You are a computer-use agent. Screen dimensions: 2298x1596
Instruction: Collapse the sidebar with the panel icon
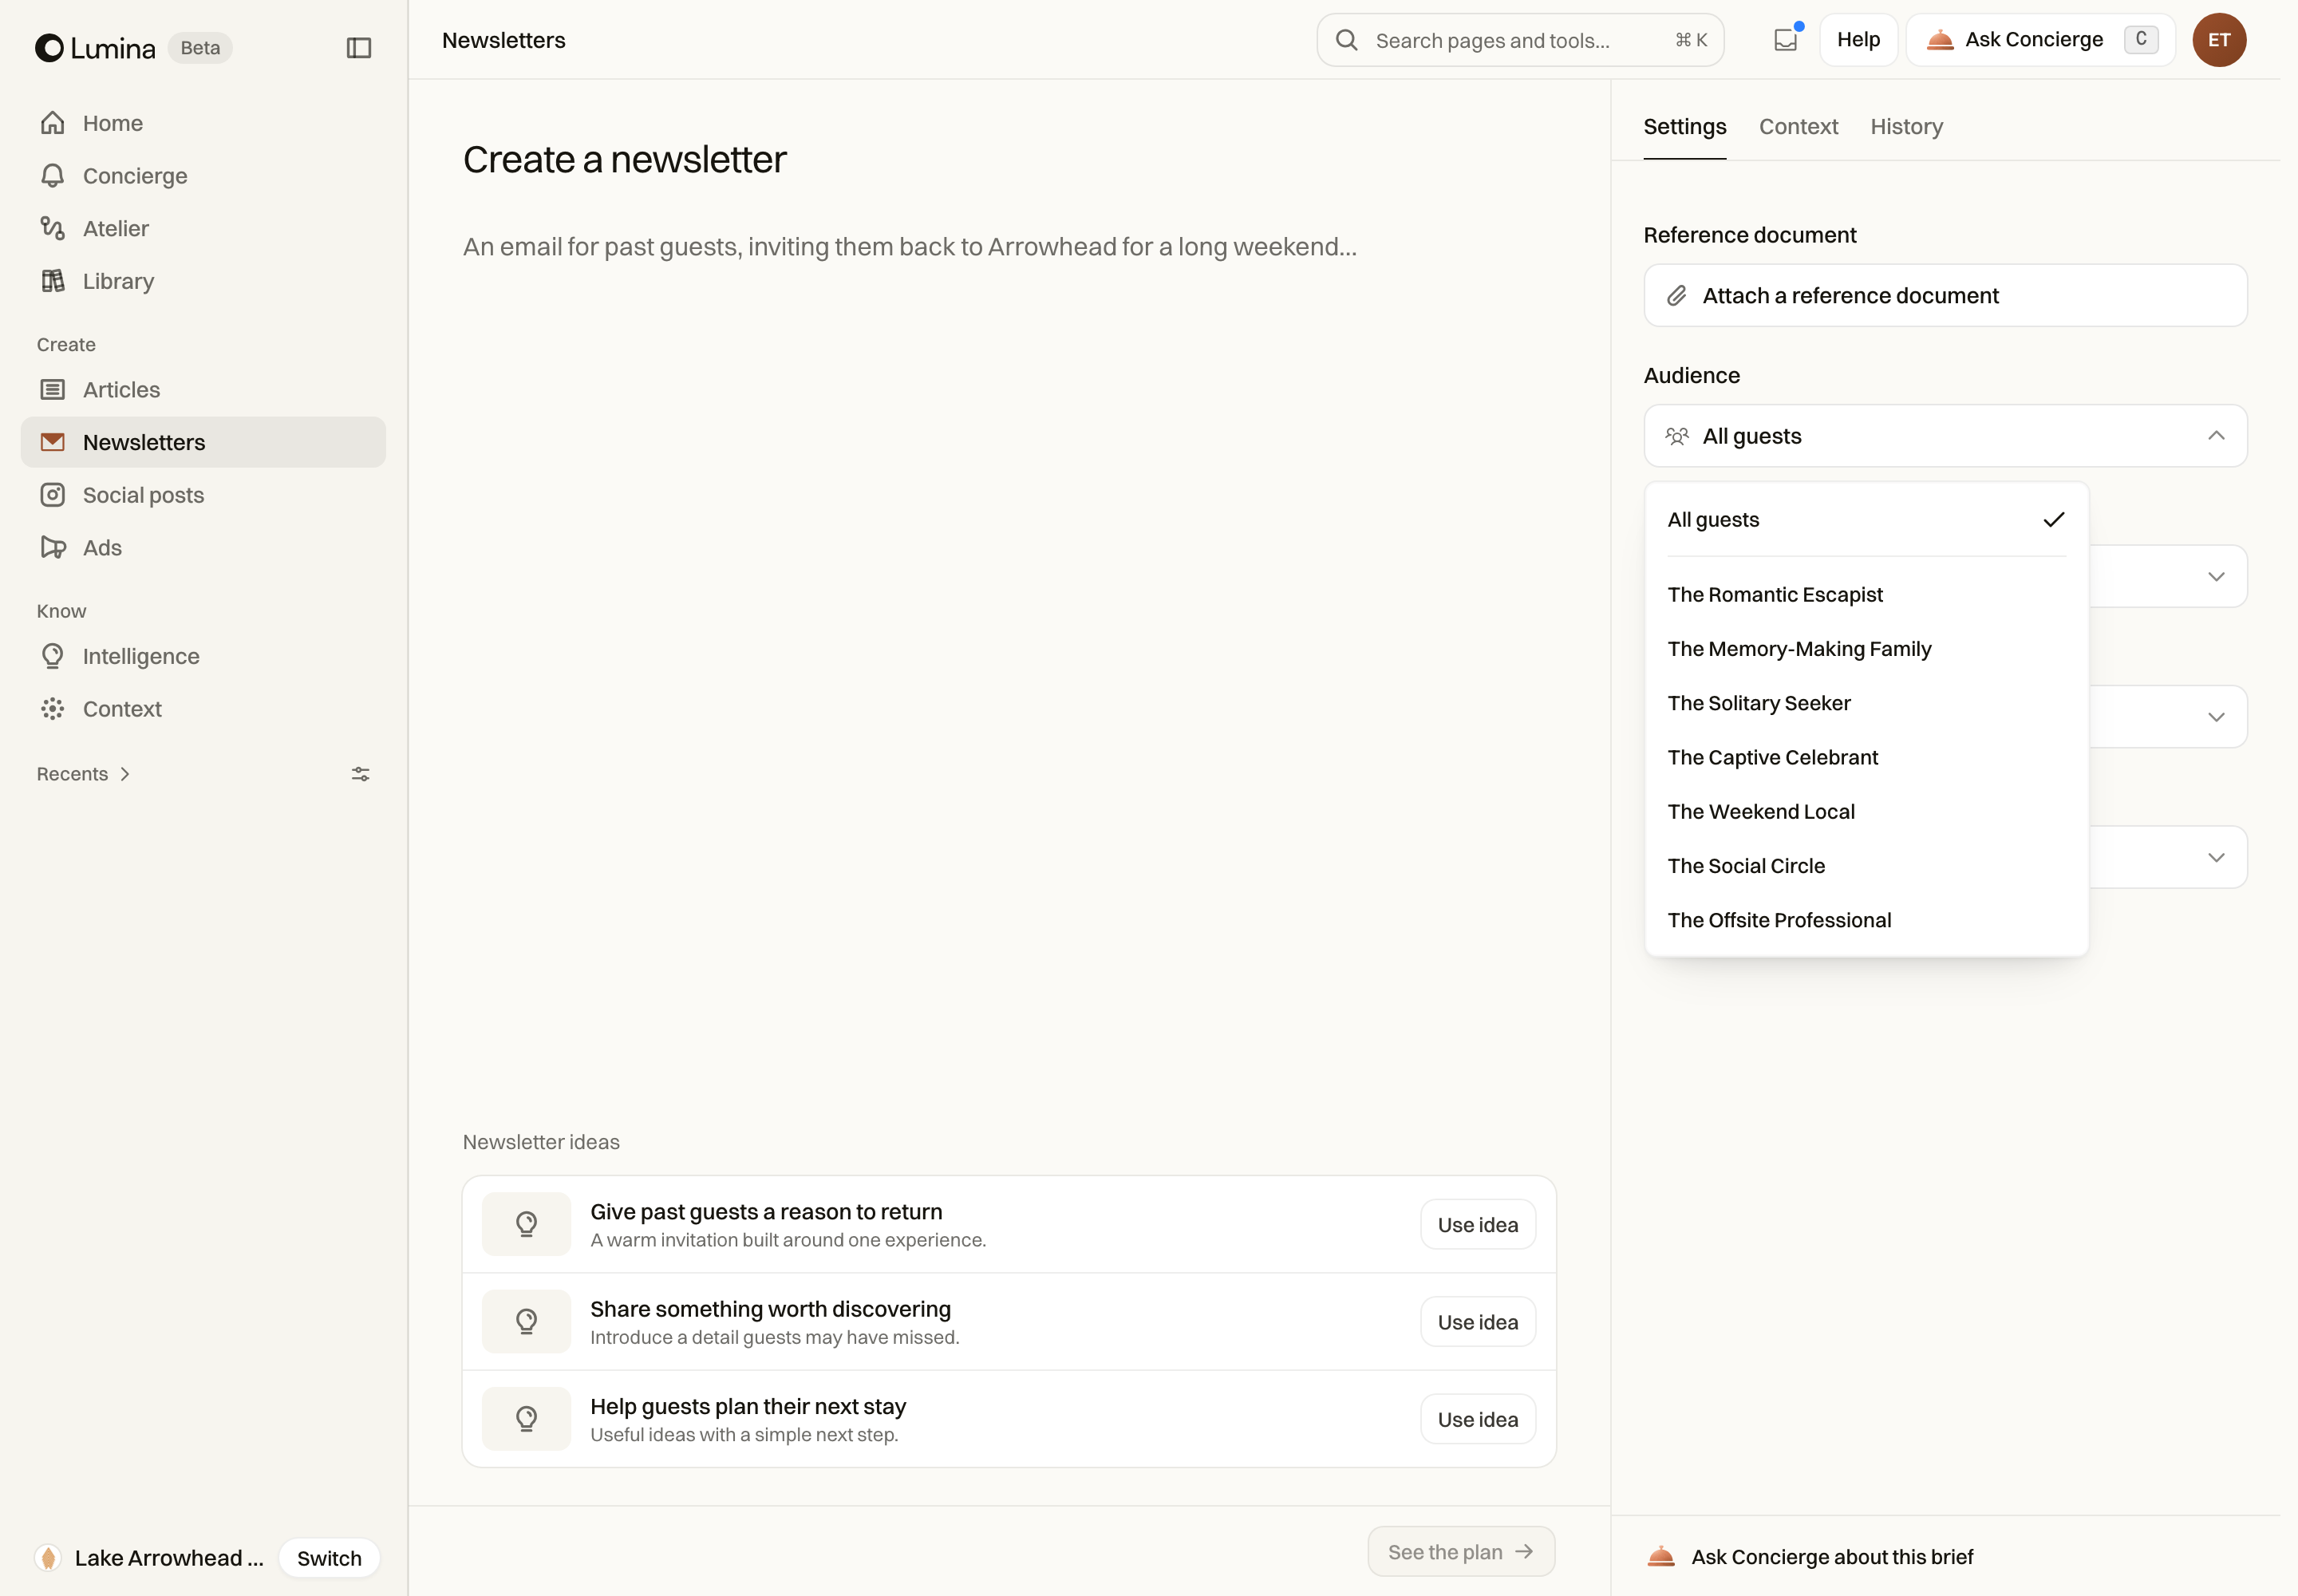(359, 48)
